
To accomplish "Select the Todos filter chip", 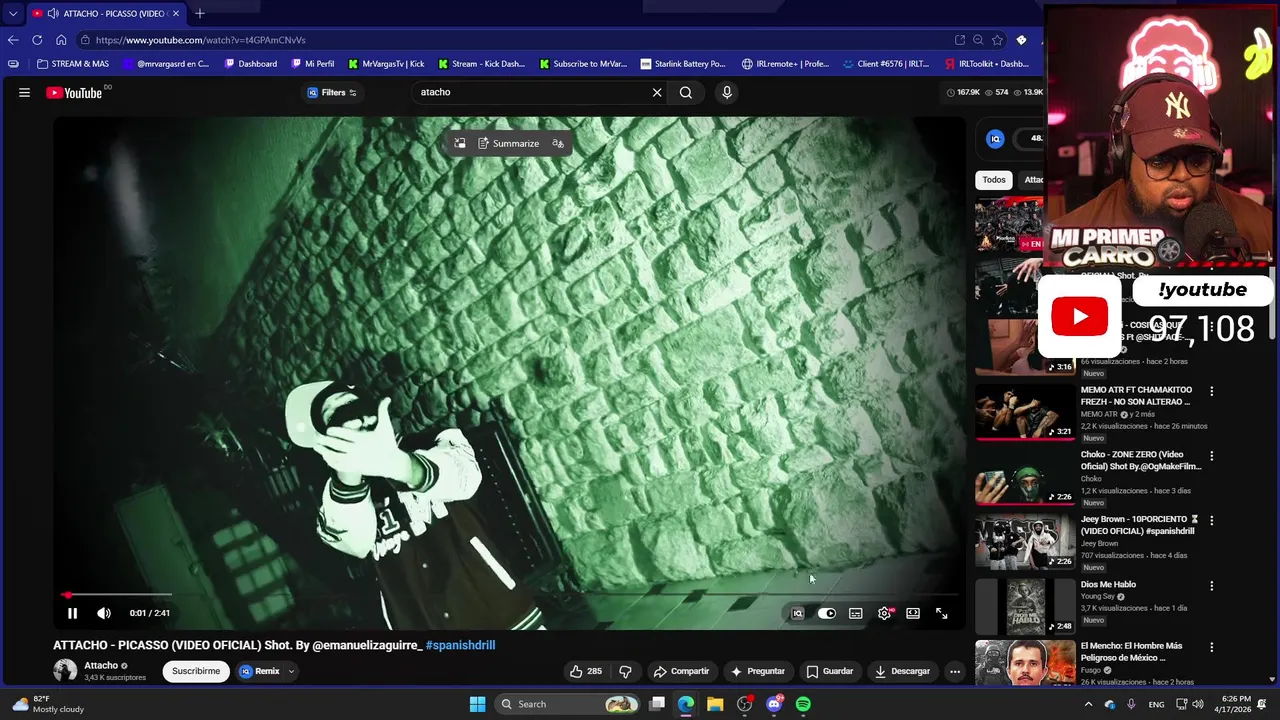I will tap(994, 180).
